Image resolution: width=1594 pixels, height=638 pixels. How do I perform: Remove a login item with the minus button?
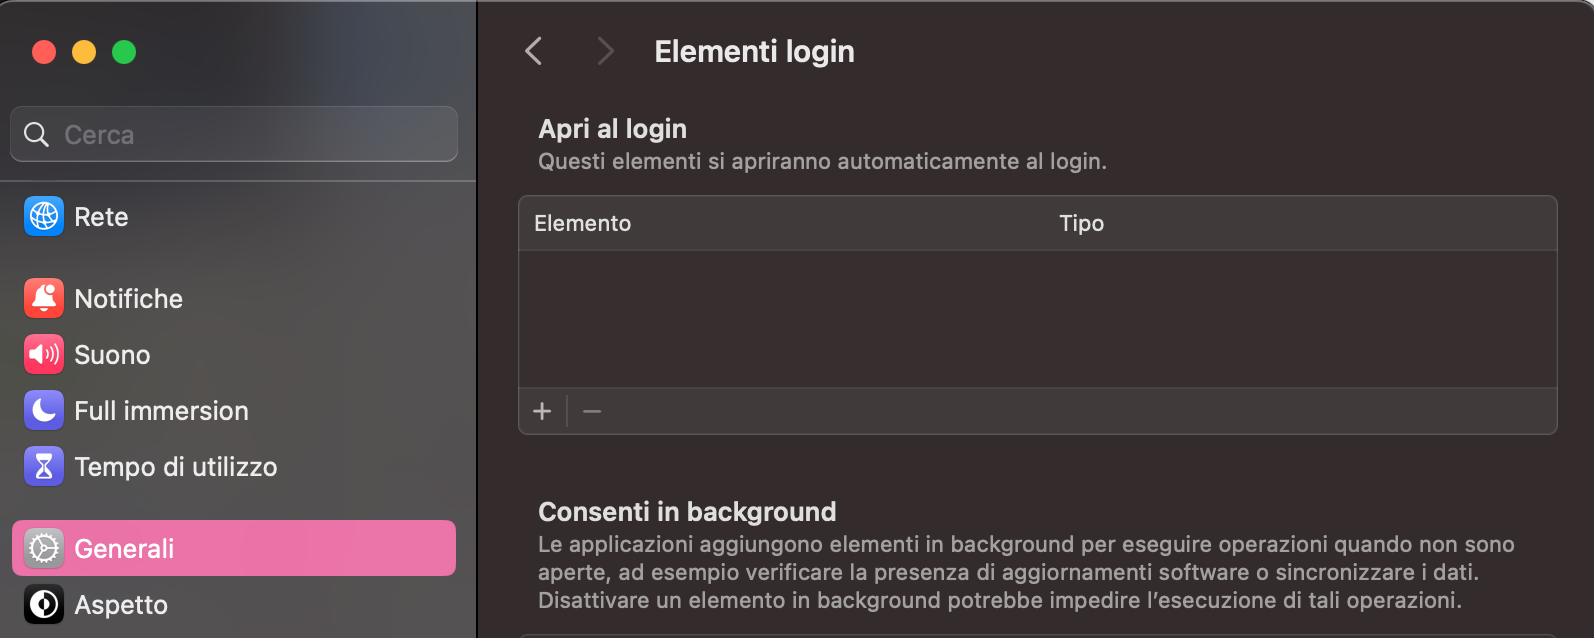coord(591,411)
